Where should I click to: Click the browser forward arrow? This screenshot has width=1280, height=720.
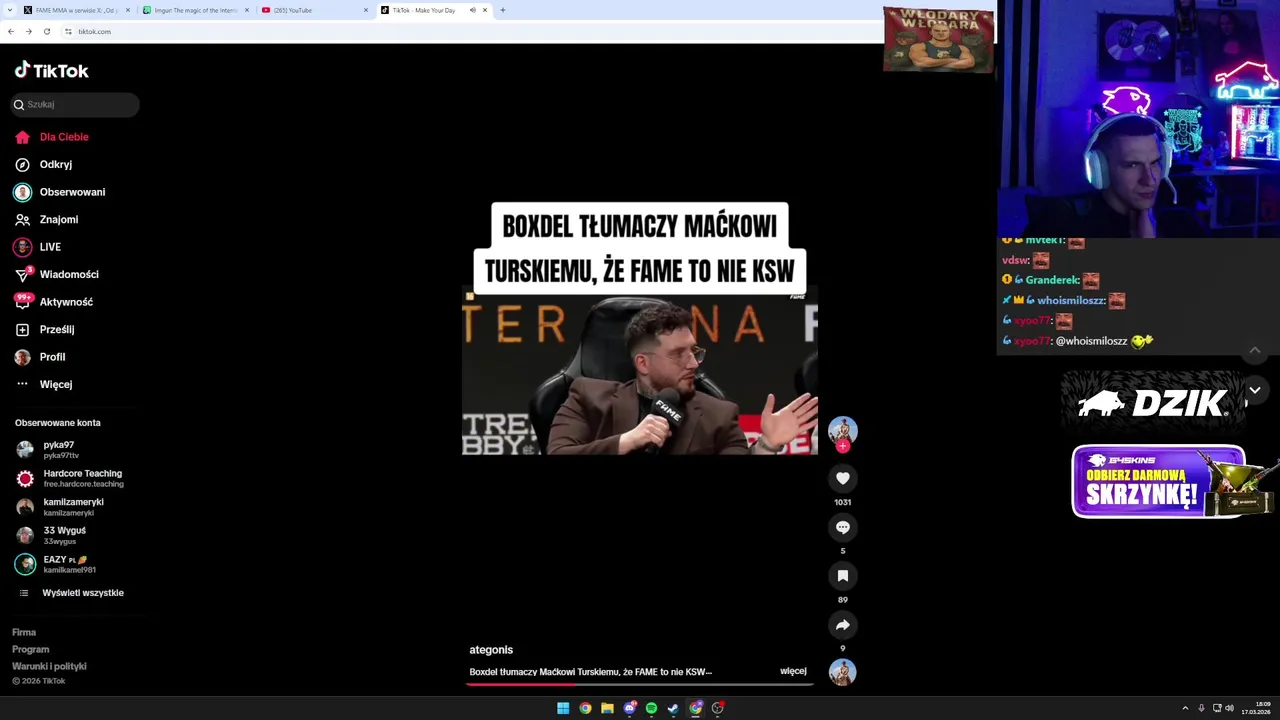pos(28,31)
